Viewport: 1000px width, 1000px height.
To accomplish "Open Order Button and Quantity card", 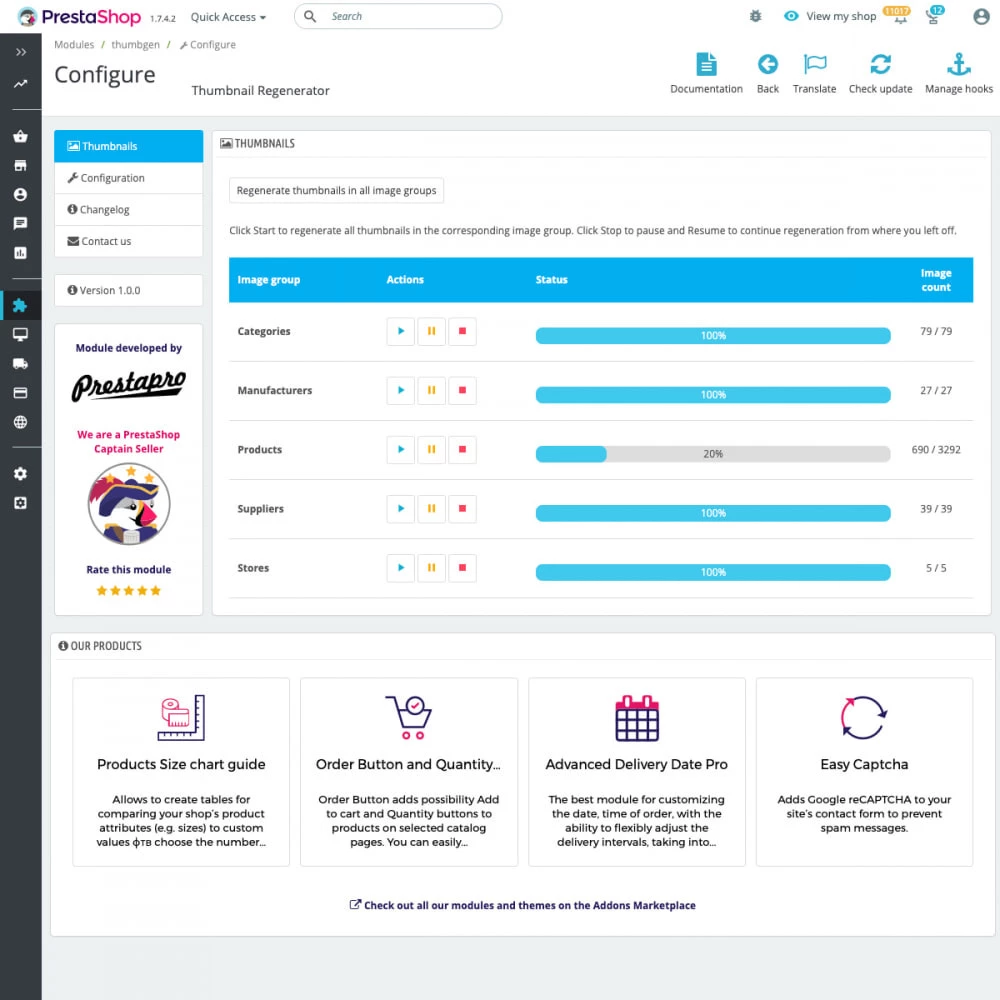I will pyautogui.click(x=409, y=772).
